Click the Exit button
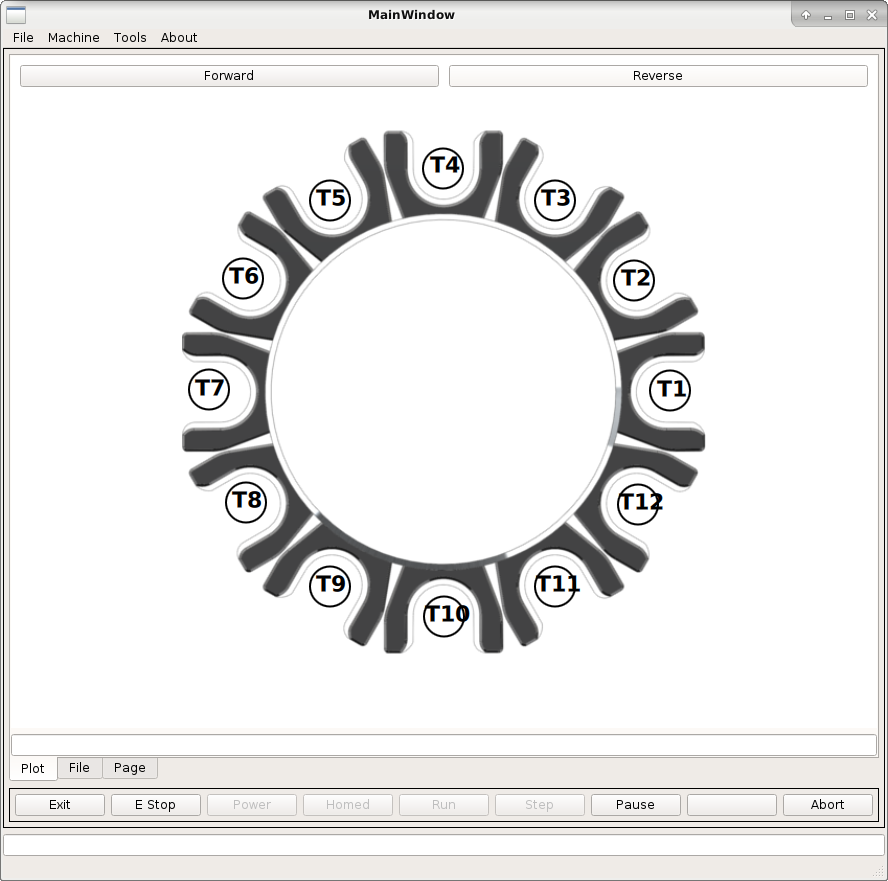Screen dimensions: 888x881 [60, 805]
